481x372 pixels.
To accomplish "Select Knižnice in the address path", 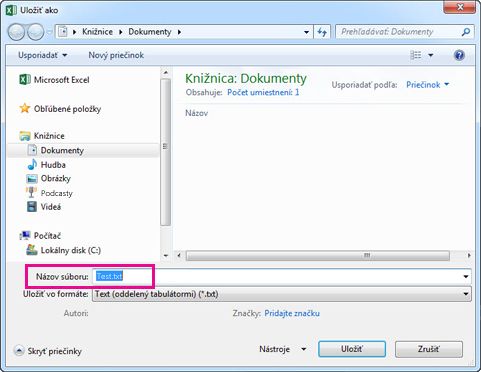I will point(97,32).
